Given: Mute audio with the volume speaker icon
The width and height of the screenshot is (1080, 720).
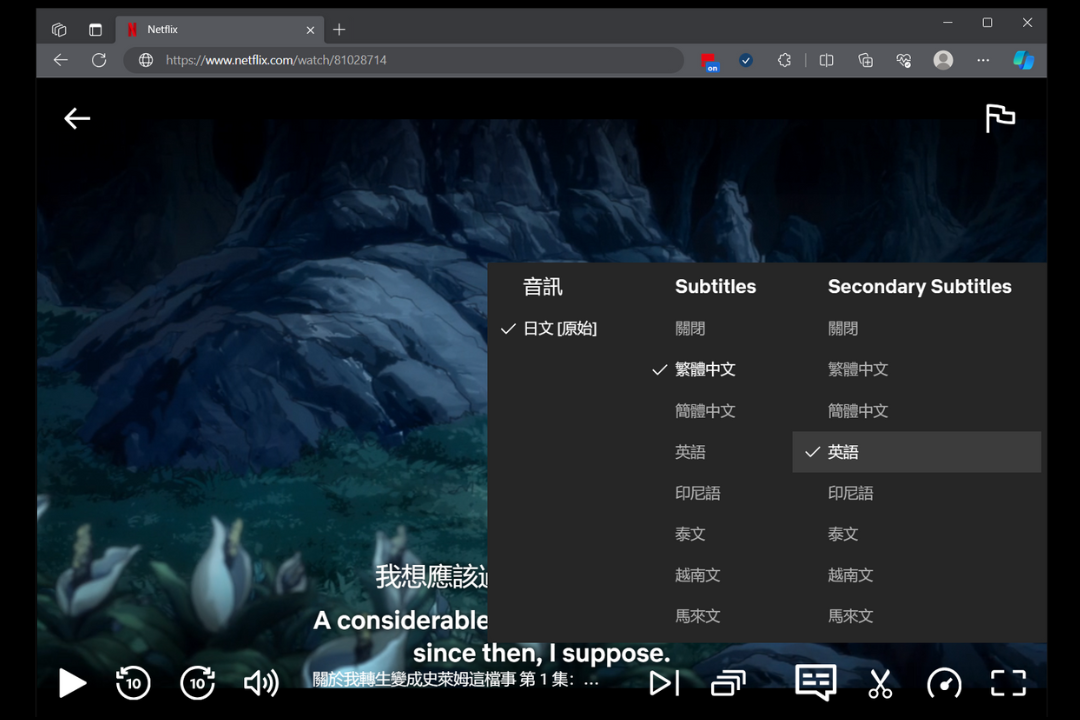Looking at the screenshot, I should 261,683.
